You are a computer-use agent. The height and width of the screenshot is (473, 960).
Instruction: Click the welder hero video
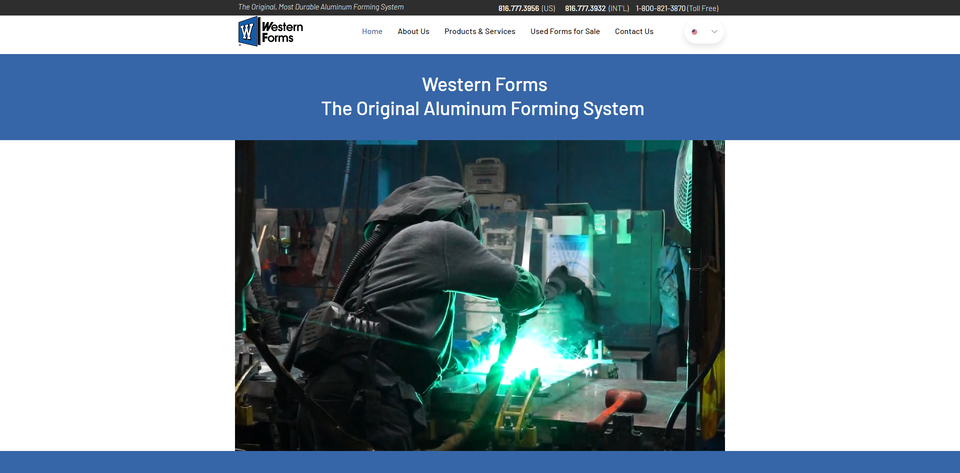coord(480,295)
